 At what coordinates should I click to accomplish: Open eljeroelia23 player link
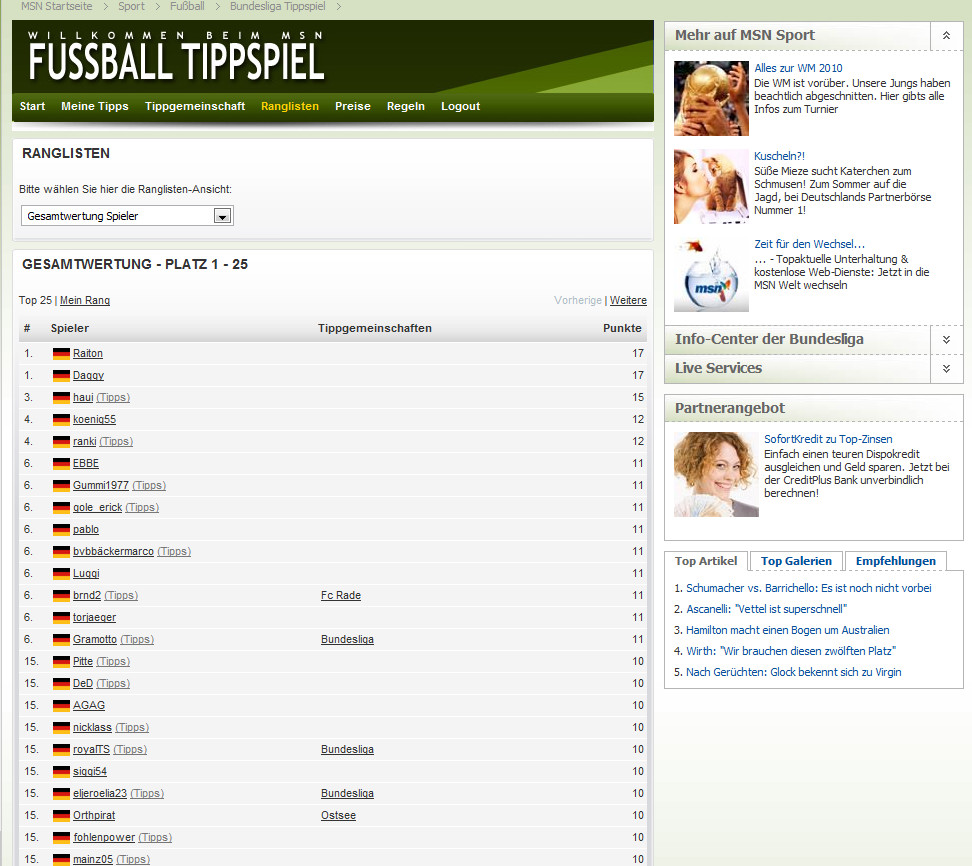click(x=100, y=793)
